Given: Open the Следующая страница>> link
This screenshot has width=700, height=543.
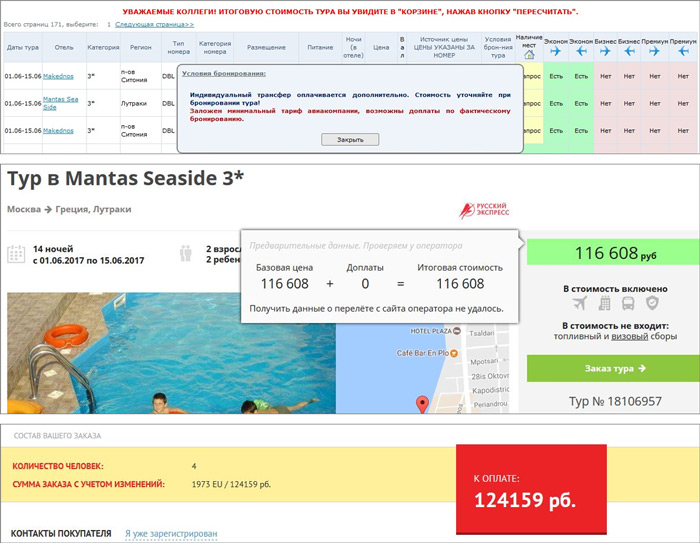Looking at the screenshot, I should point(154,25).
